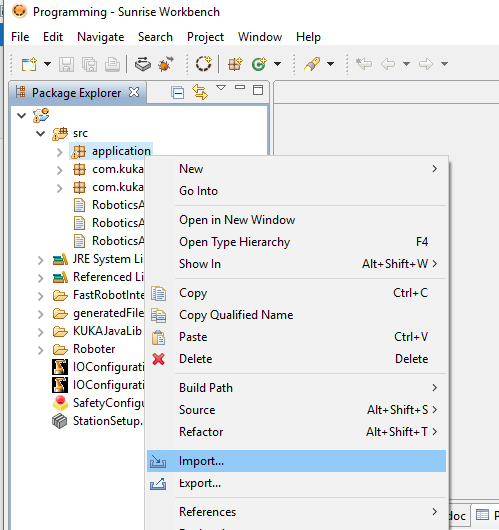This screenshot has width=499, height=530.
Task: Expand the KUKAJavaLib folder
Action: [41, 332]
